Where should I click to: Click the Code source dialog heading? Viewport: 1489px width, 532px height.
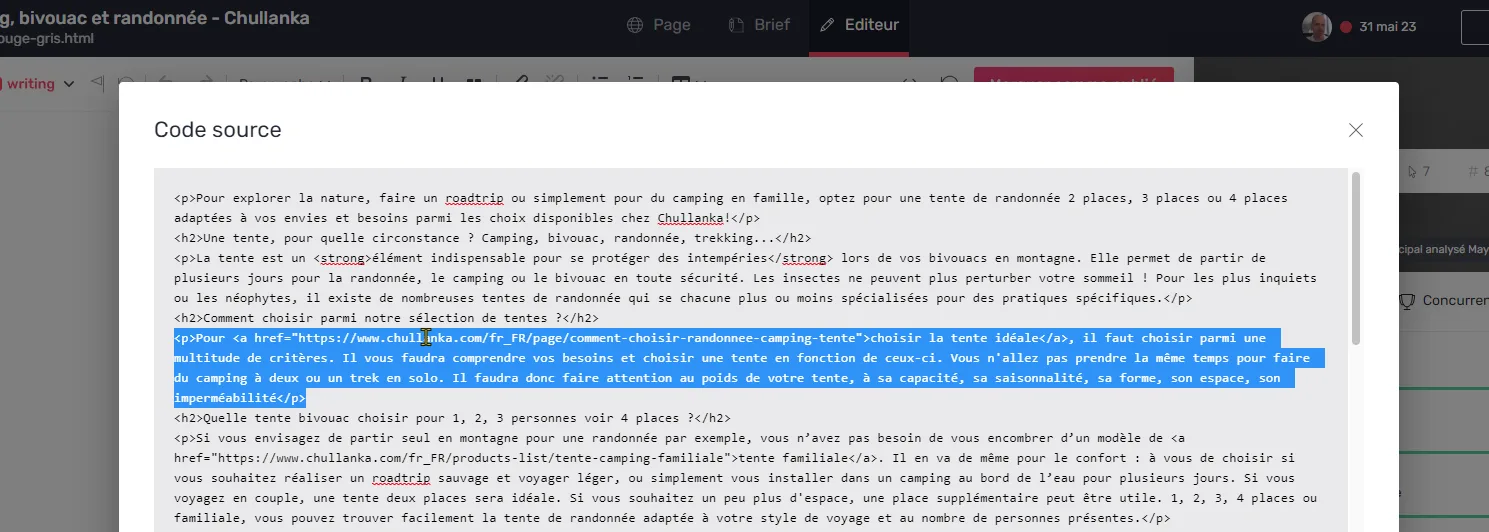(218, 130)
